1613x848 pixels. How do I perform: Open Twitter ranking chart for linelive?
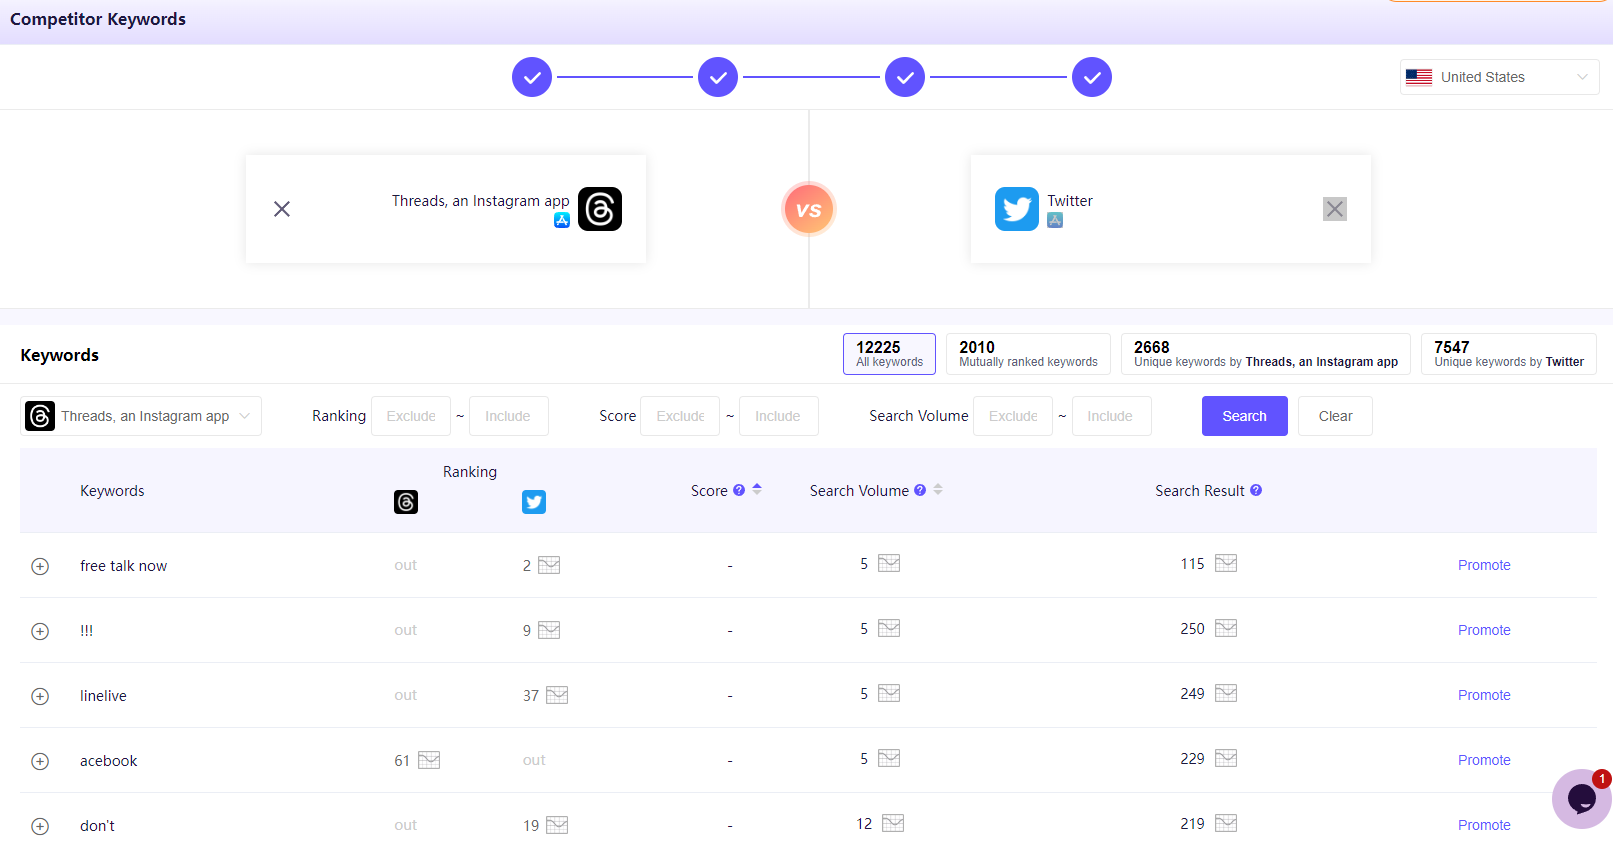coord(557,695)
